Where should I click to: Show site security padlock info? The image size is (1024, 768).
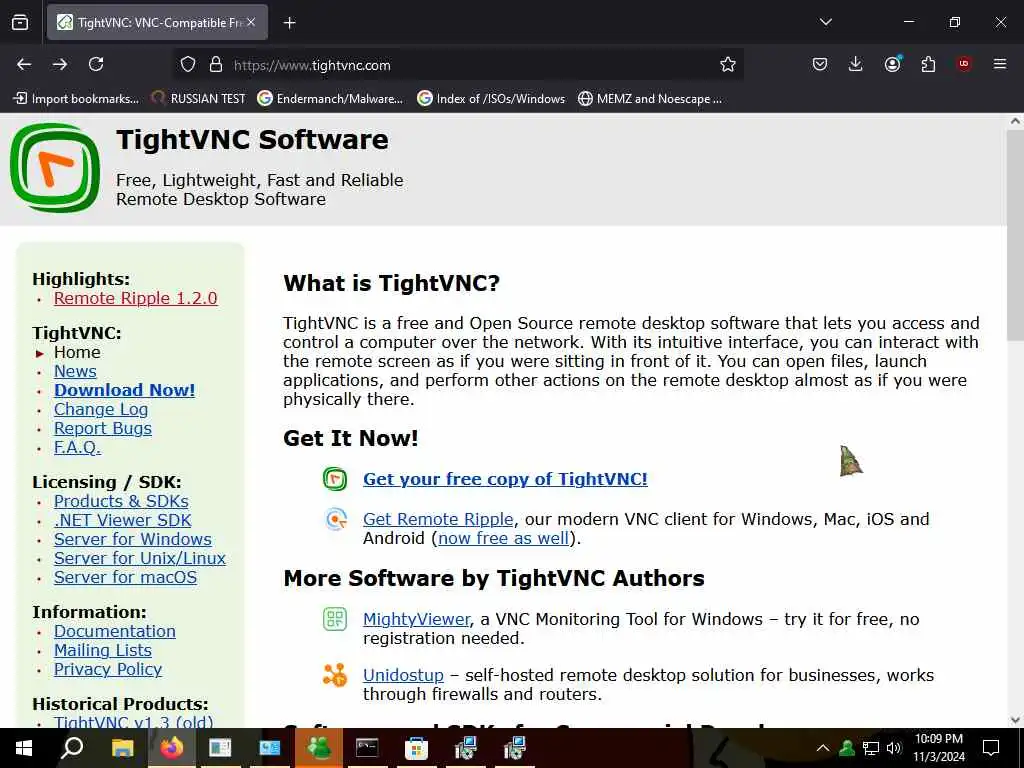tap(216, 65)
